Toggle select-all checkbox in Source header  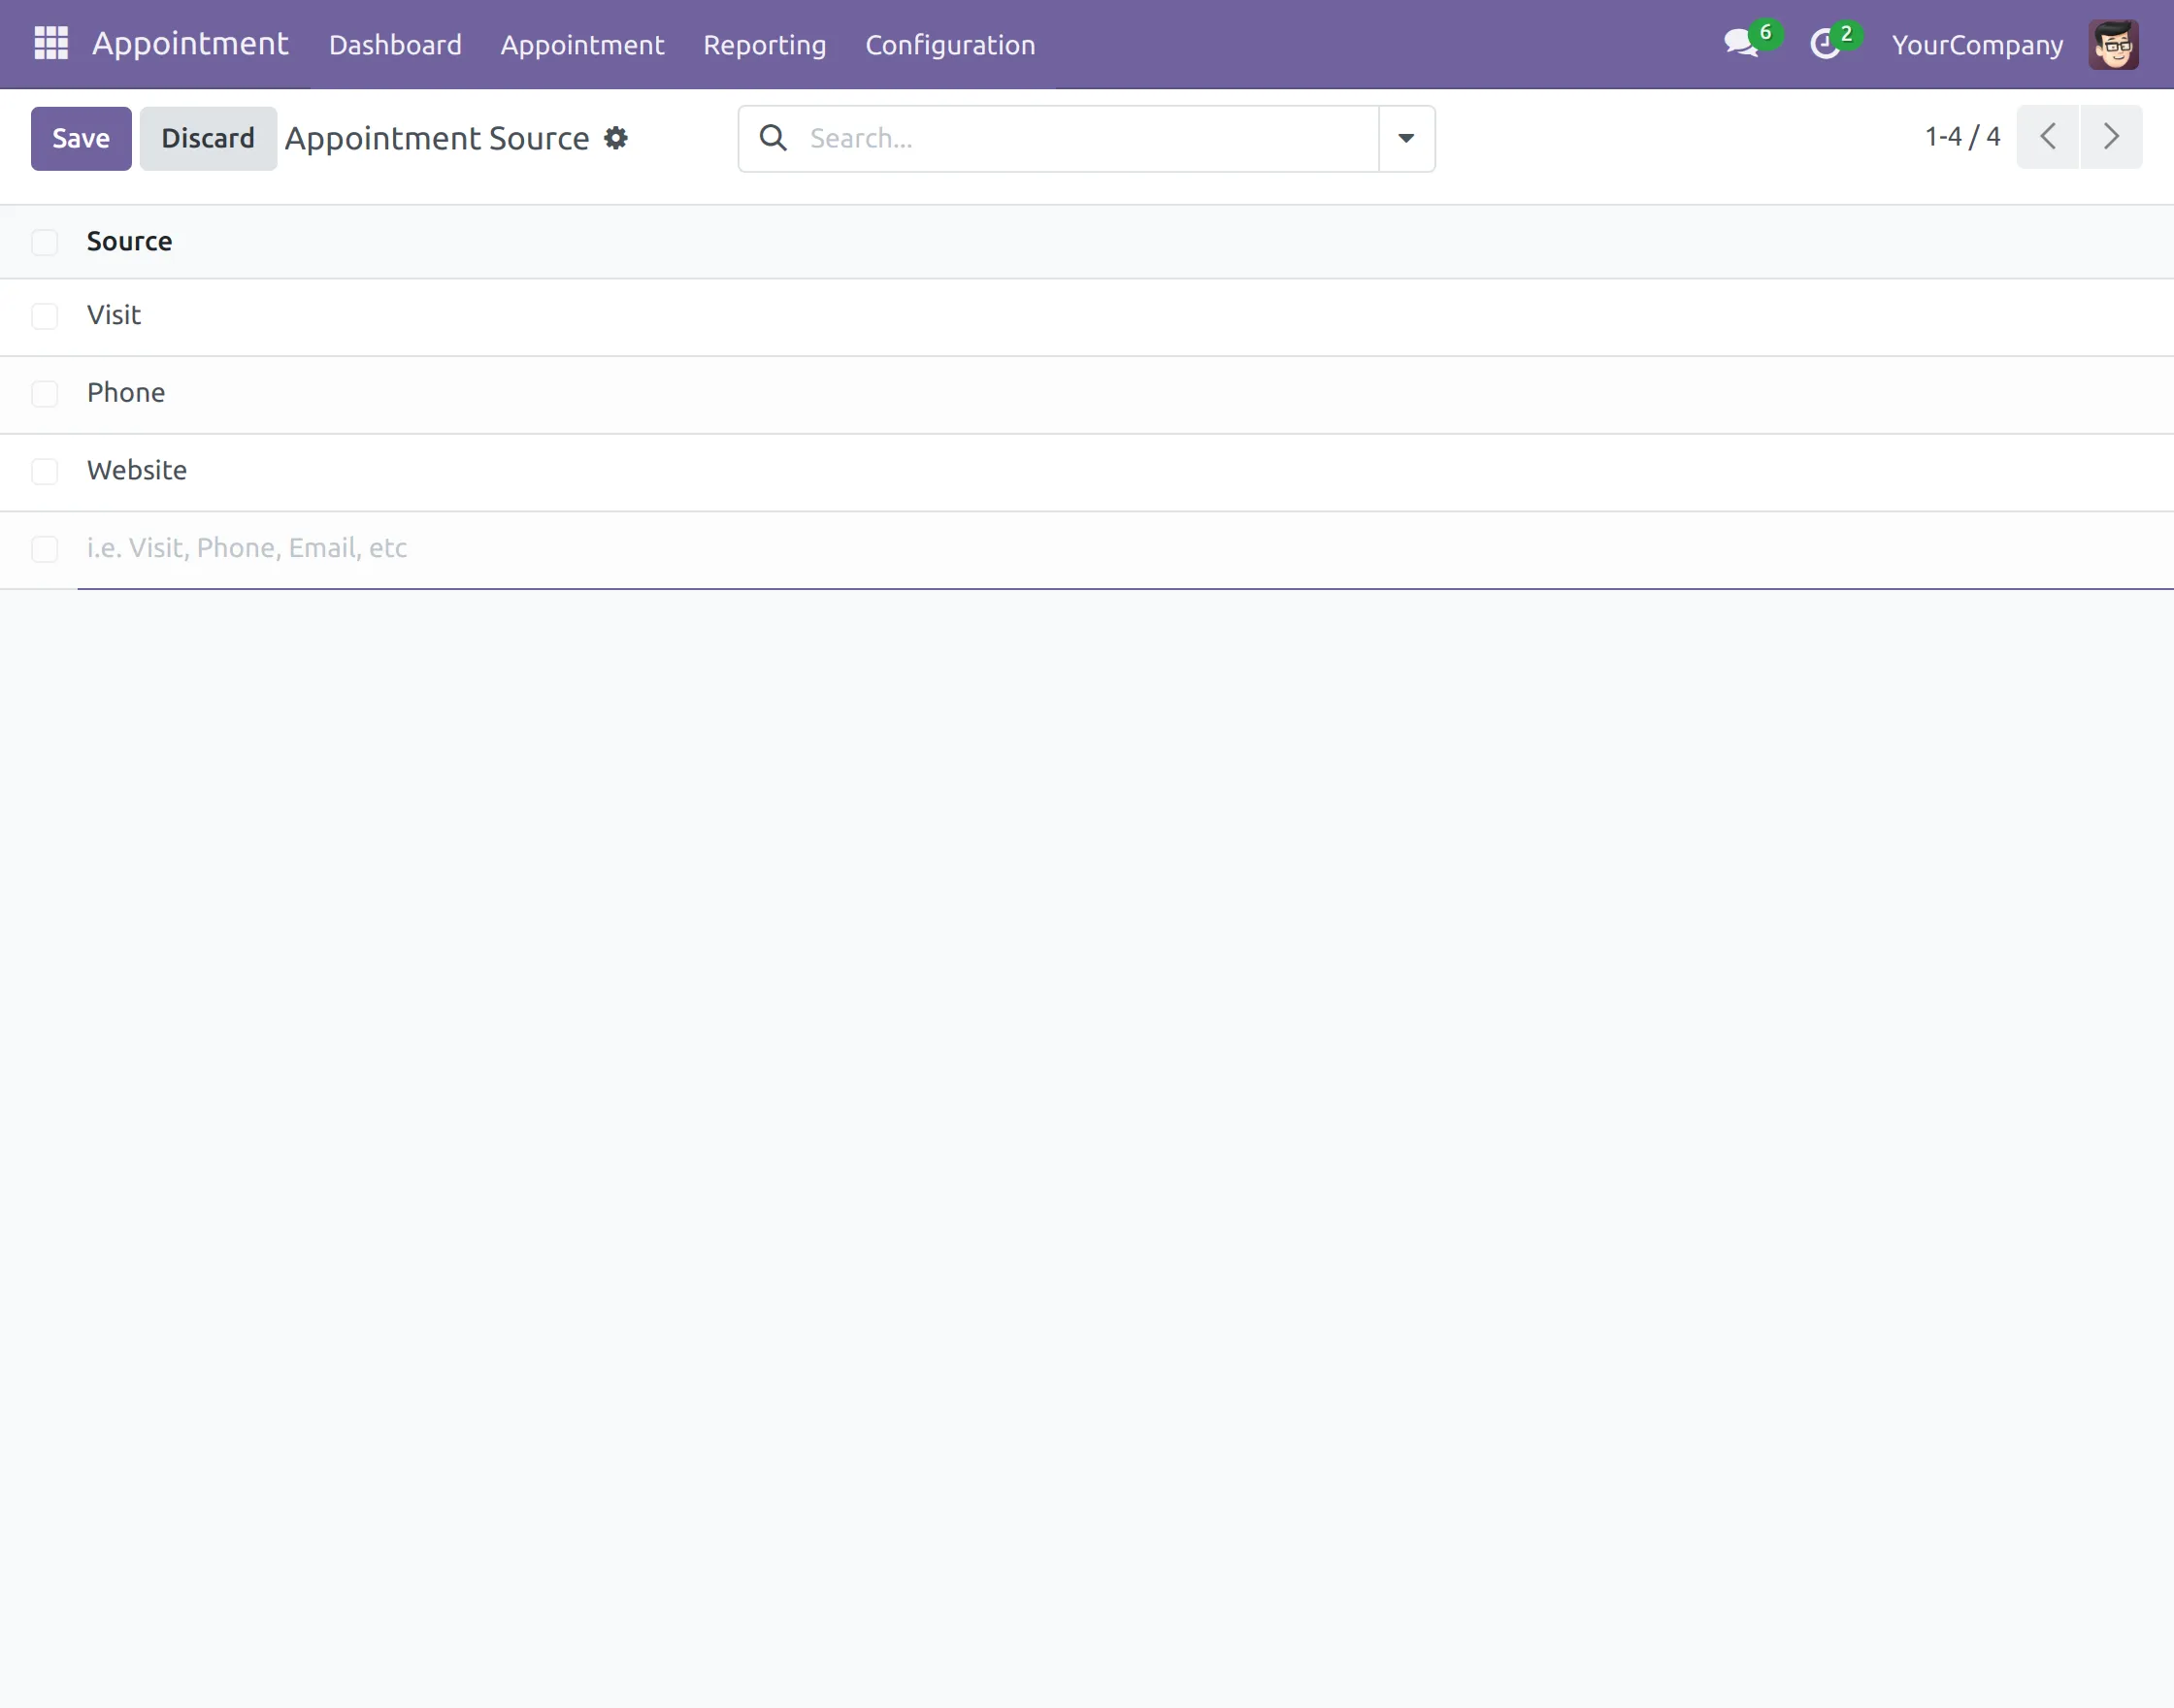point(45,242)
